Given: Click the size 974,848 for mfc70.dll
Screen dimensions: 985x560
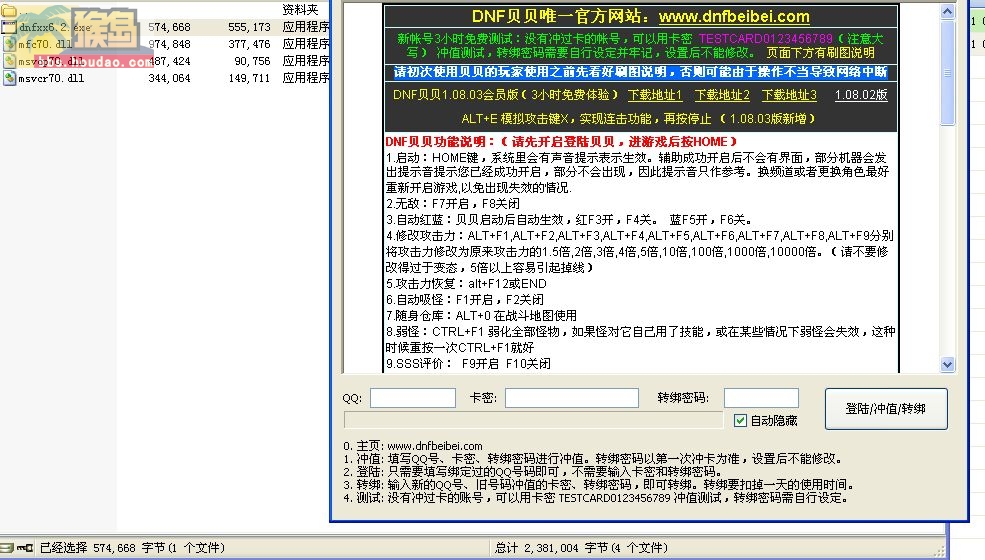Looking at the screenshot, I should click(169, 44).
